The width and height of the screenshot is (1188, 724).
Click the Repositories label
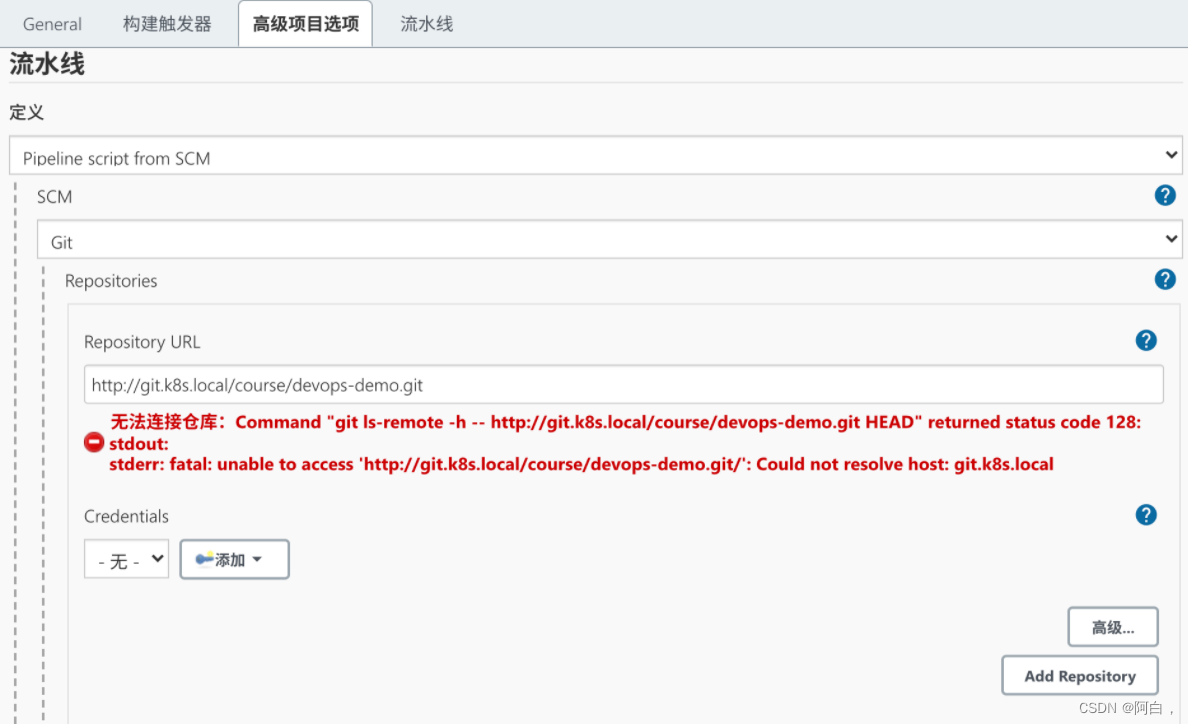111,281
